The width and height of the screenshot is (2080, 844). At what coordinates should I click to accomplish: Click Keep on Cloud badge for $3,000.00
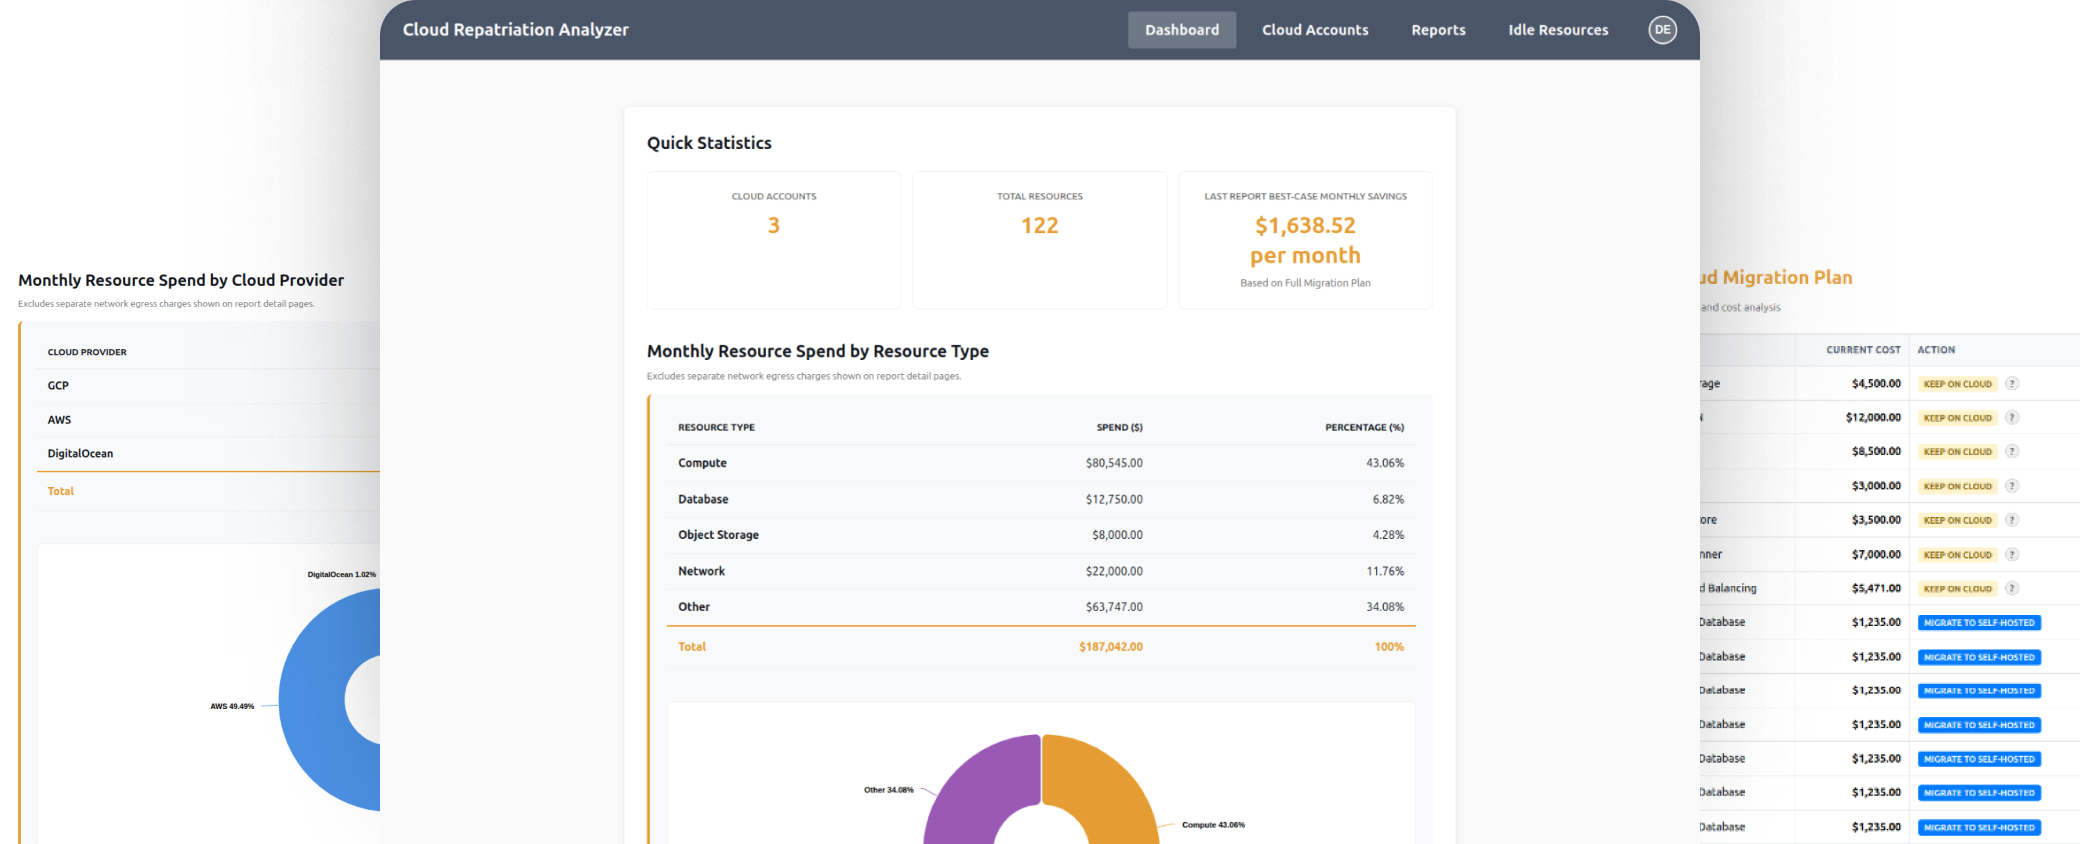coord(1958,486)
